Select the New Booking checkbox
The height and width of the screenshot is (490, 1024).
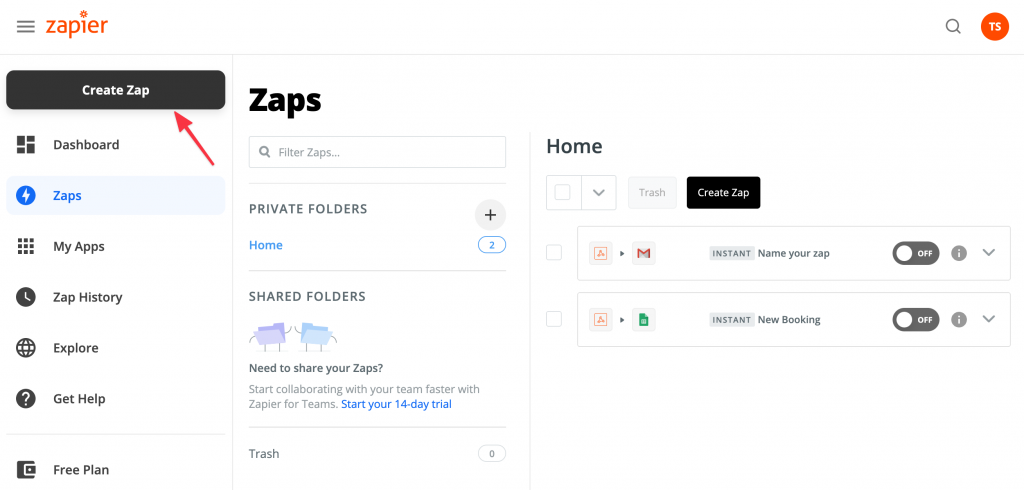pyautogui.click(x=554, y=319)
